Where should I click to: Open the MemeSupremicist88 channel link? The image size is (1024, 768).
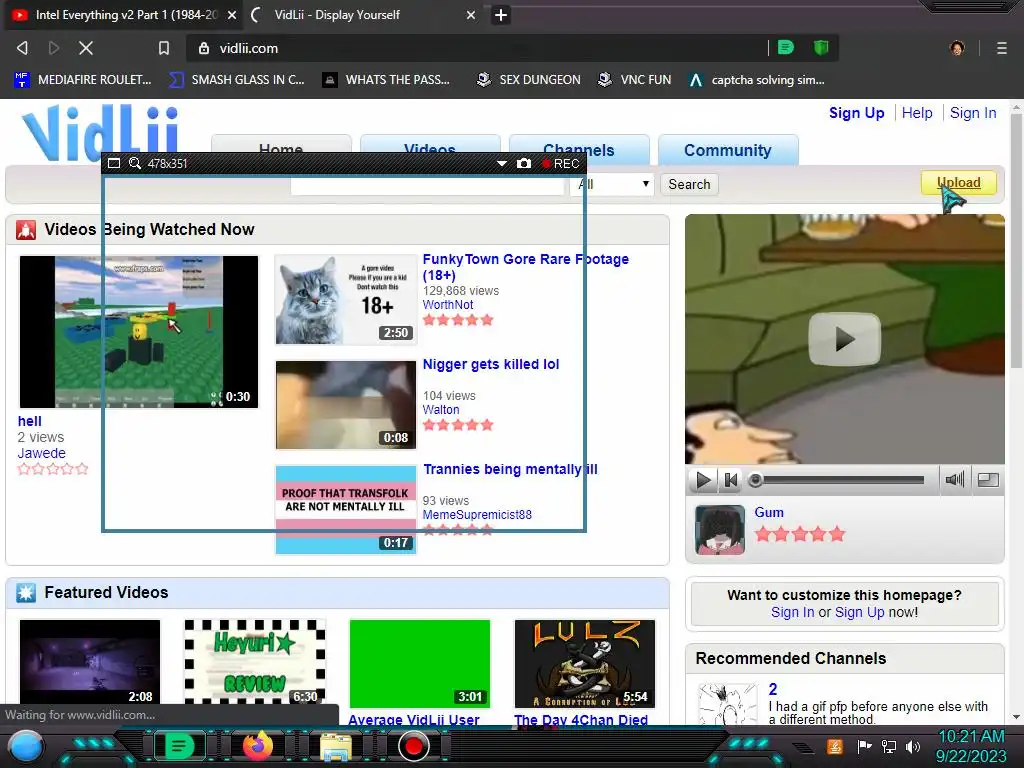pos(477,515)
